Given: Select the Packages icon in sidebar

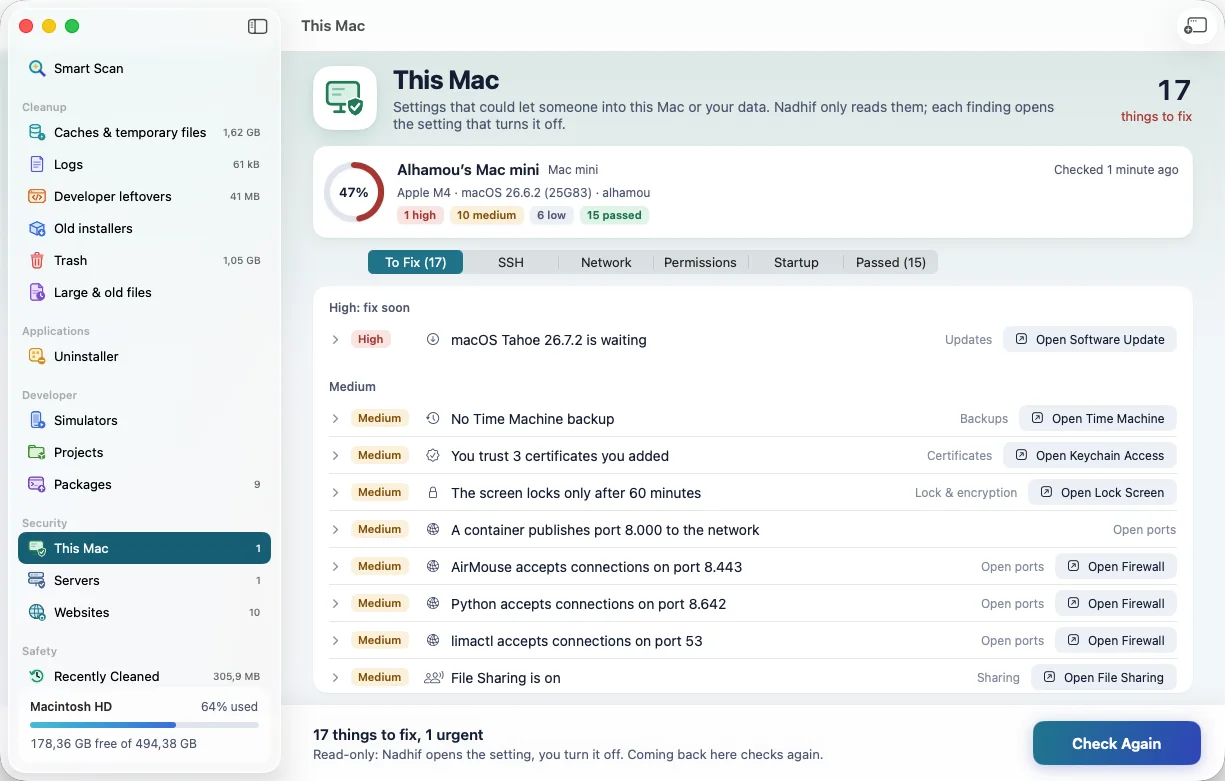Looking at the screenshot, I should pyautogui.click(x=37, y=484).
